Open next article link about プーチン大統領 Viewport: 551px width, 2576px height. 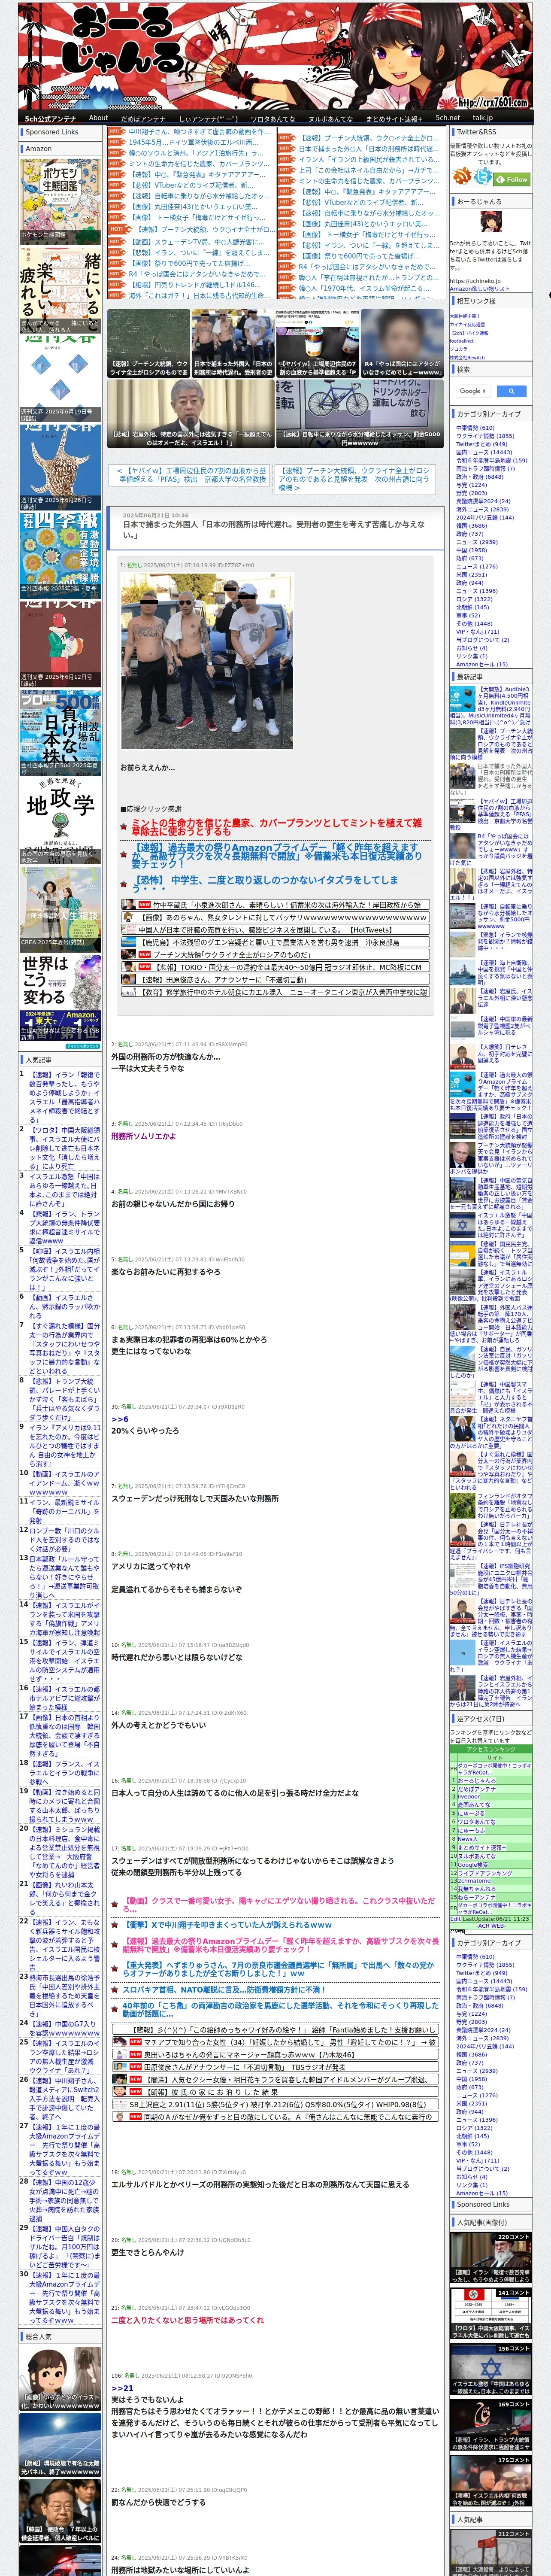click(355, 479)
